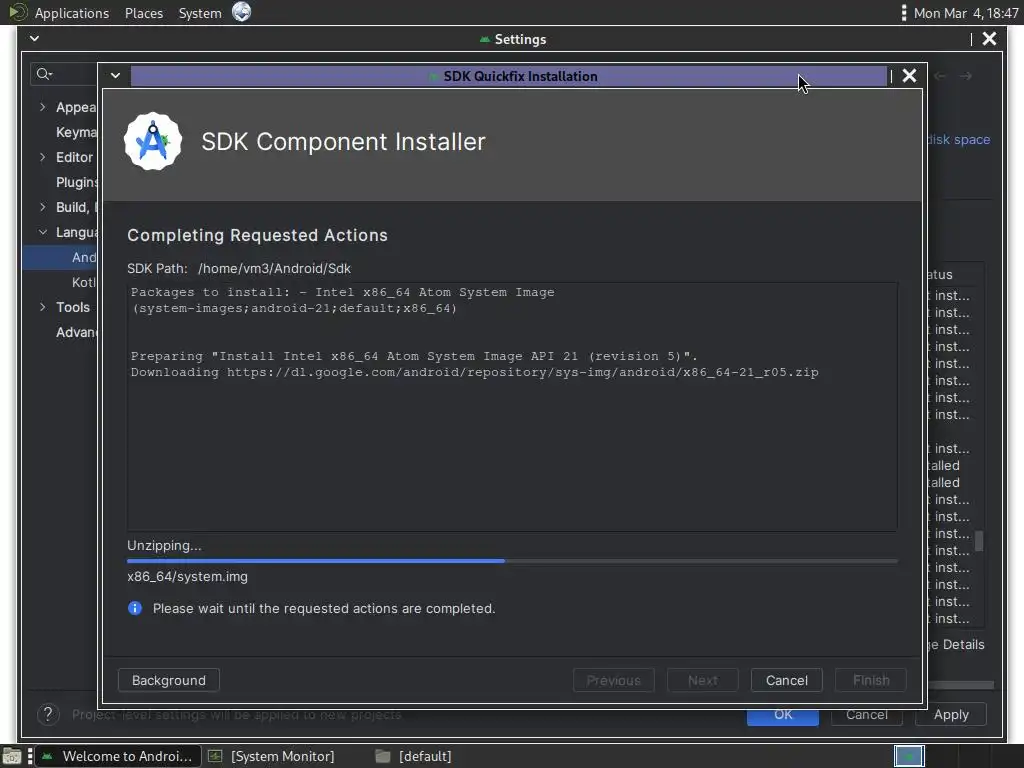This screenshot has width=1024, height=768.
Task: Expand the Editor node in Settings tree
Action: tap(42, 157)
